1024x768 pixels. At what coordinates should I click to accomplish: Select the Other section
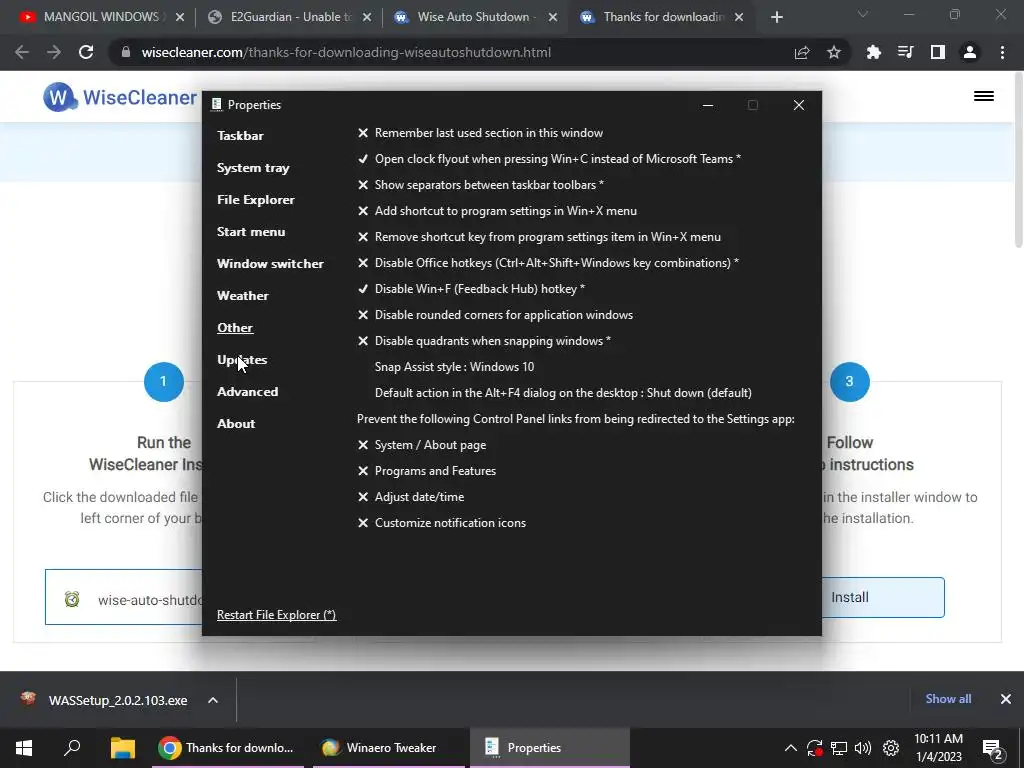point(235,328)
